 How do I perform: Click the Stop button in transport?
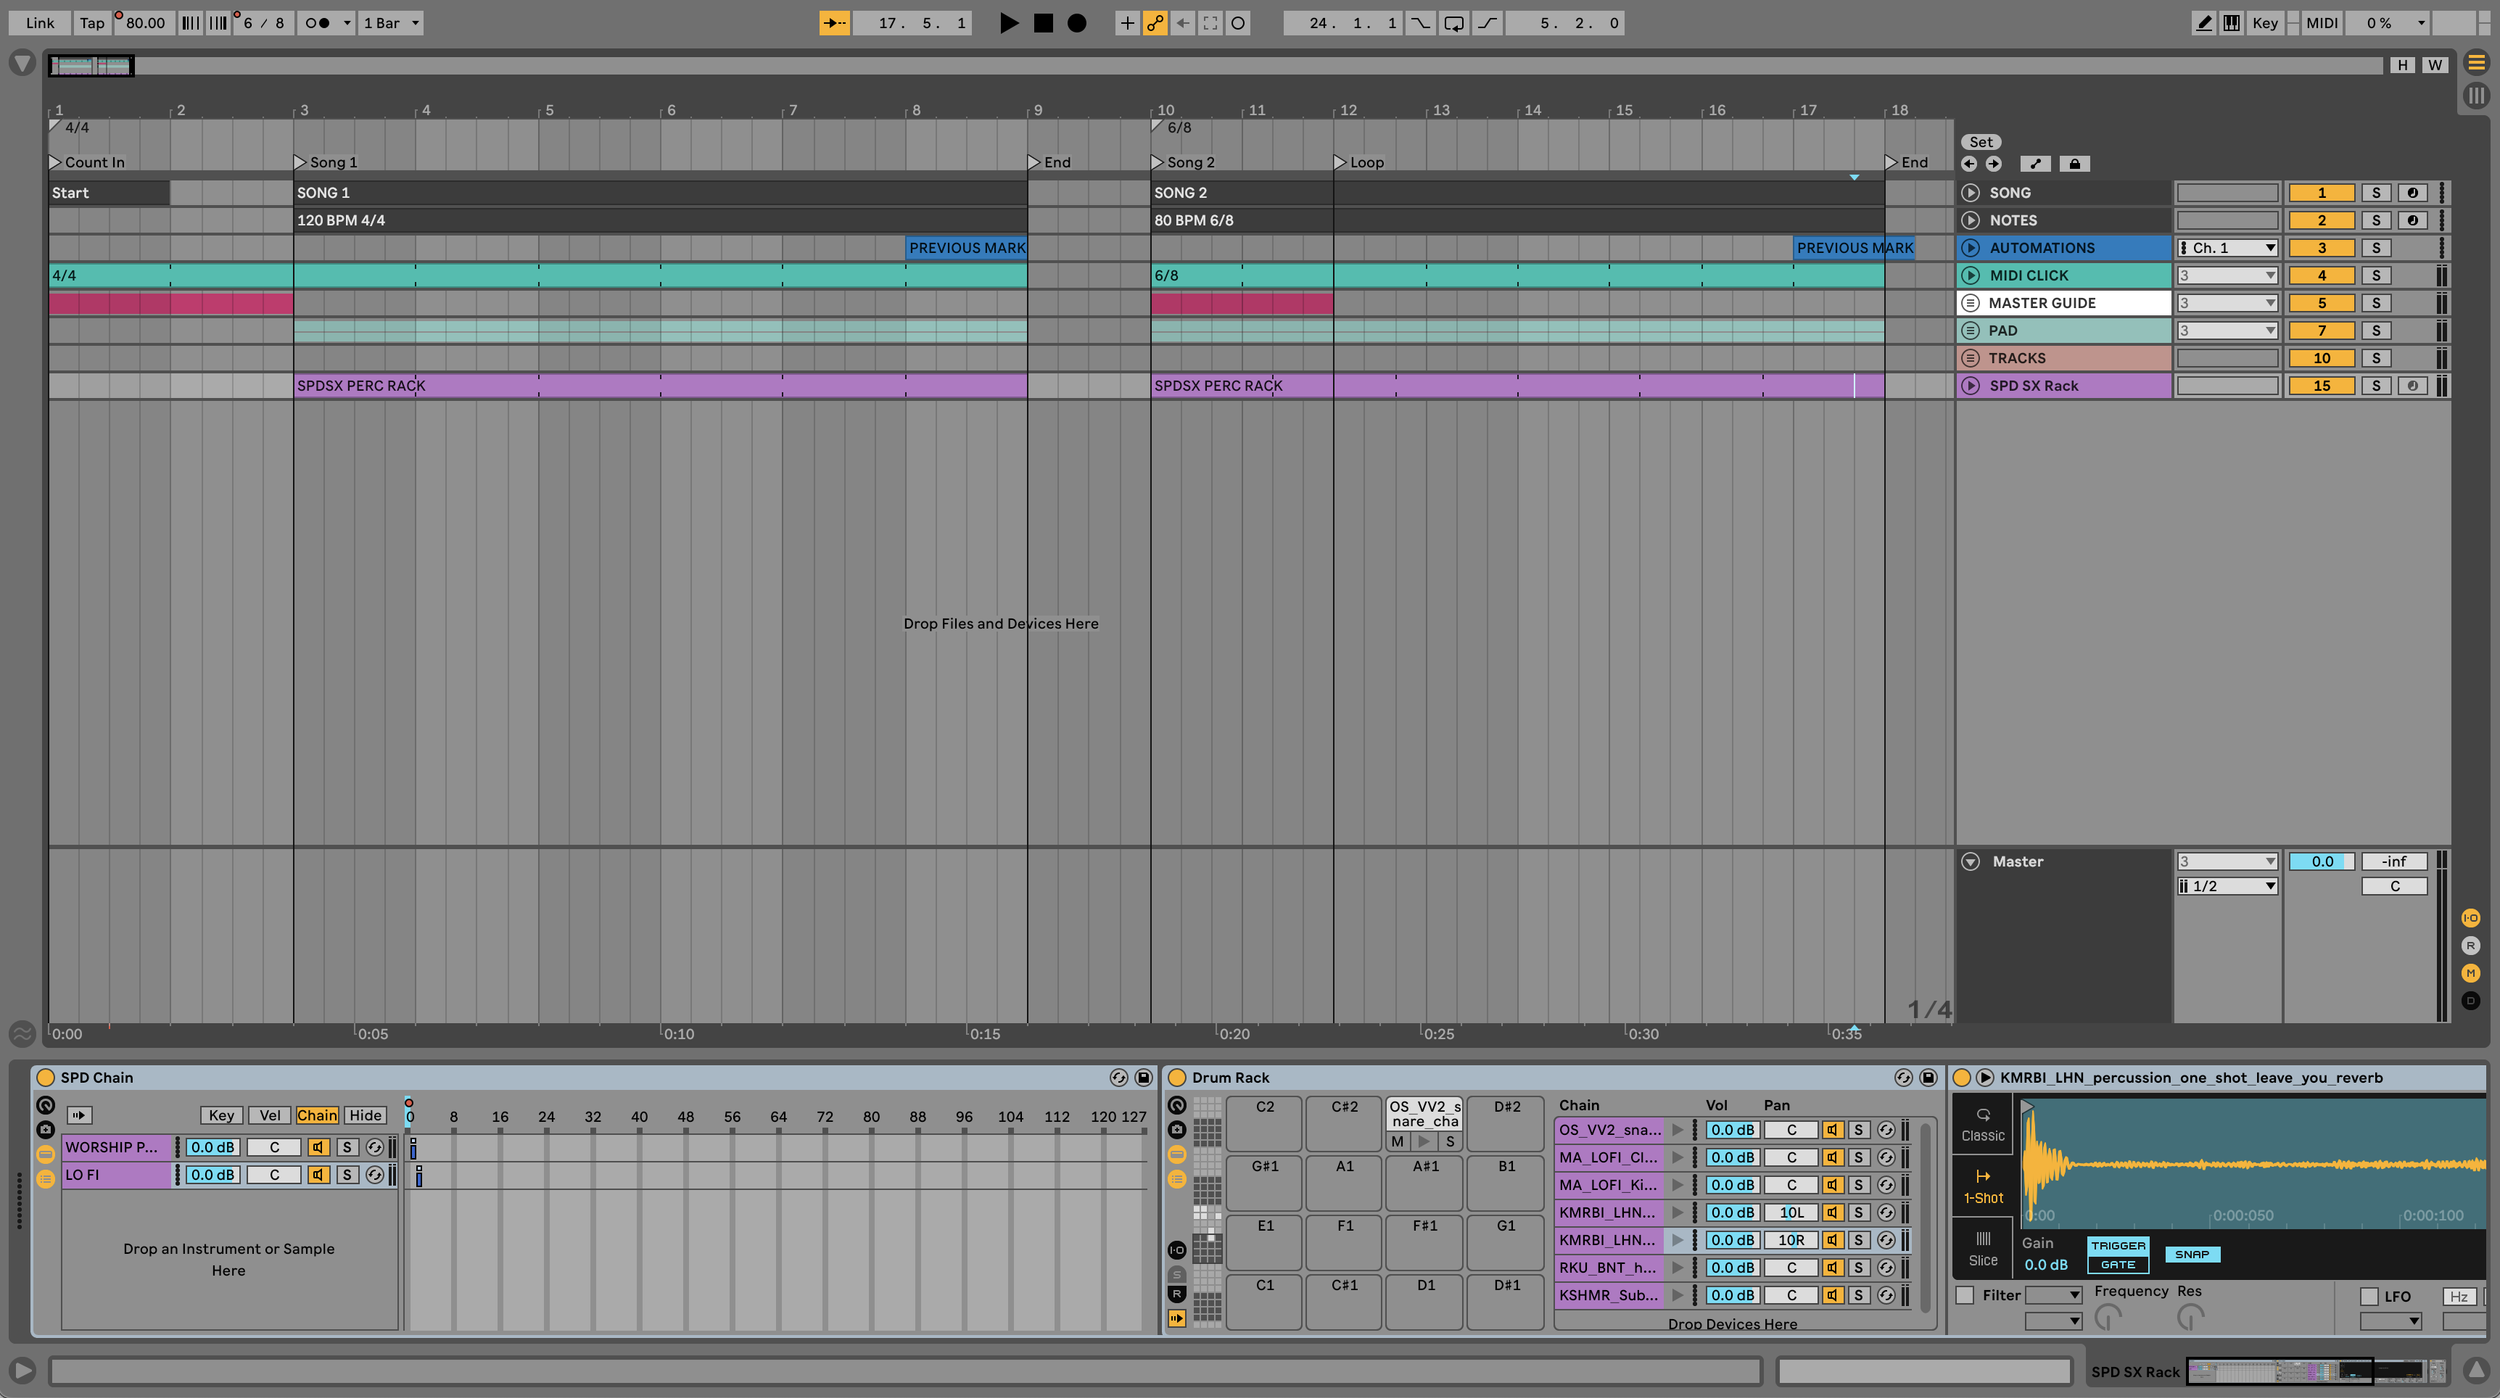(1043, 23)
